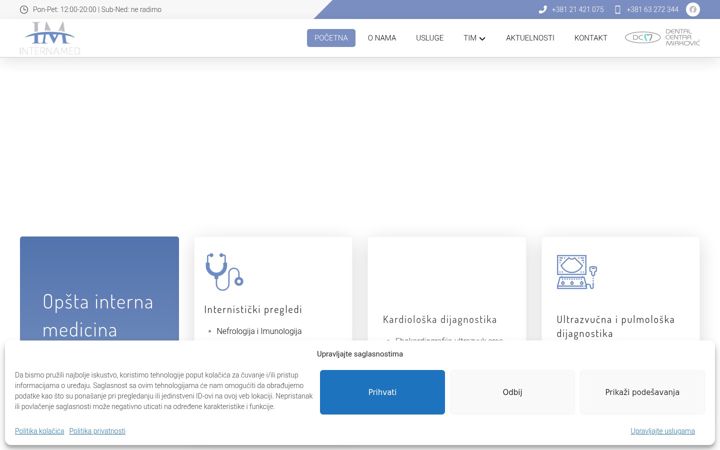720x450 pixels.
Task: Click the Nefrologija i Imunologija list item
Action: pyautogui.click(x=259, y=331)
